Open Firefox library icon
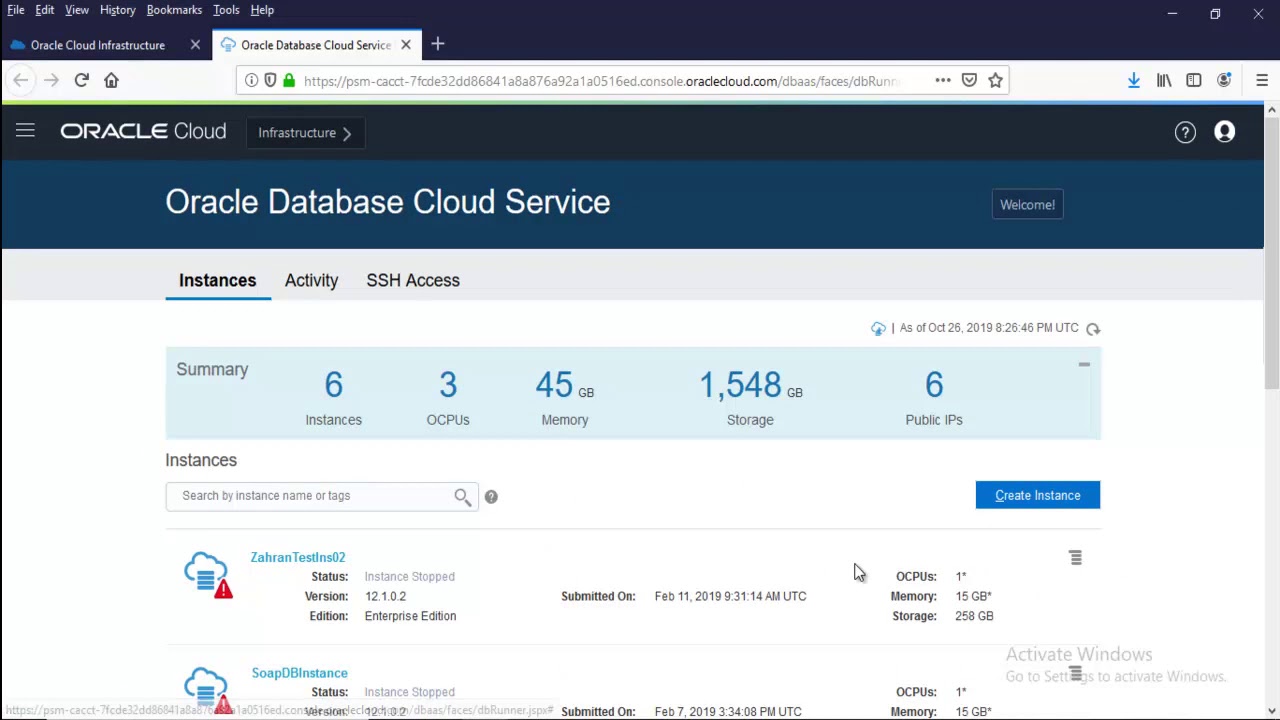 1164,80
